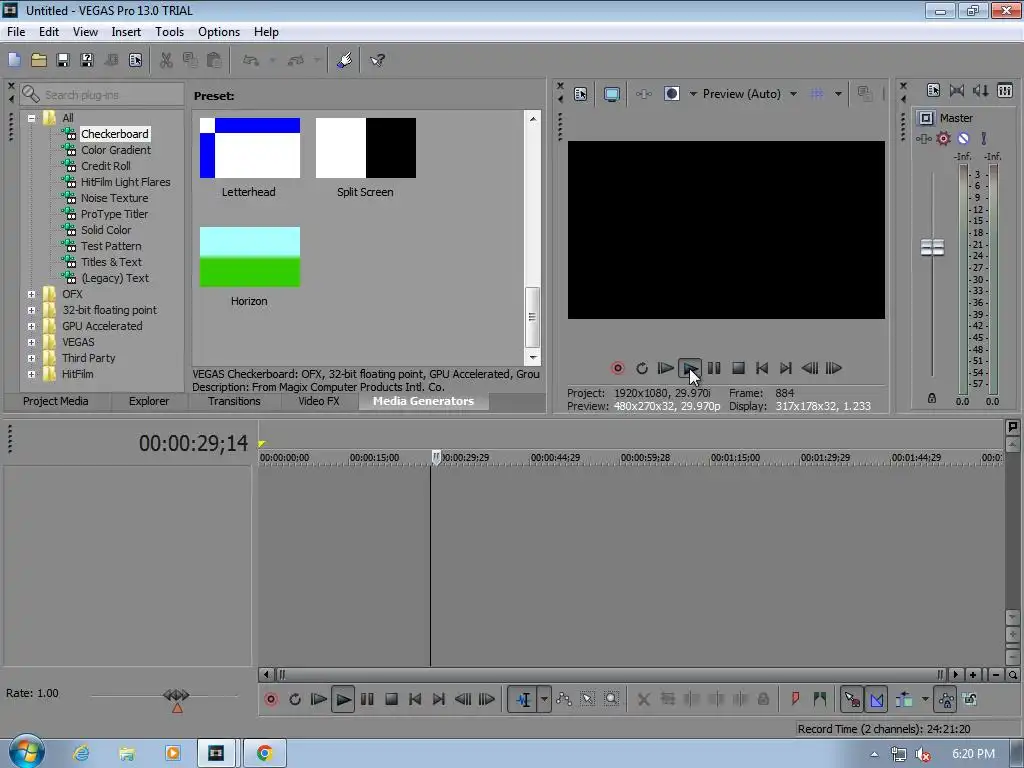Click the Master automation settings icon

coord(923,138)
